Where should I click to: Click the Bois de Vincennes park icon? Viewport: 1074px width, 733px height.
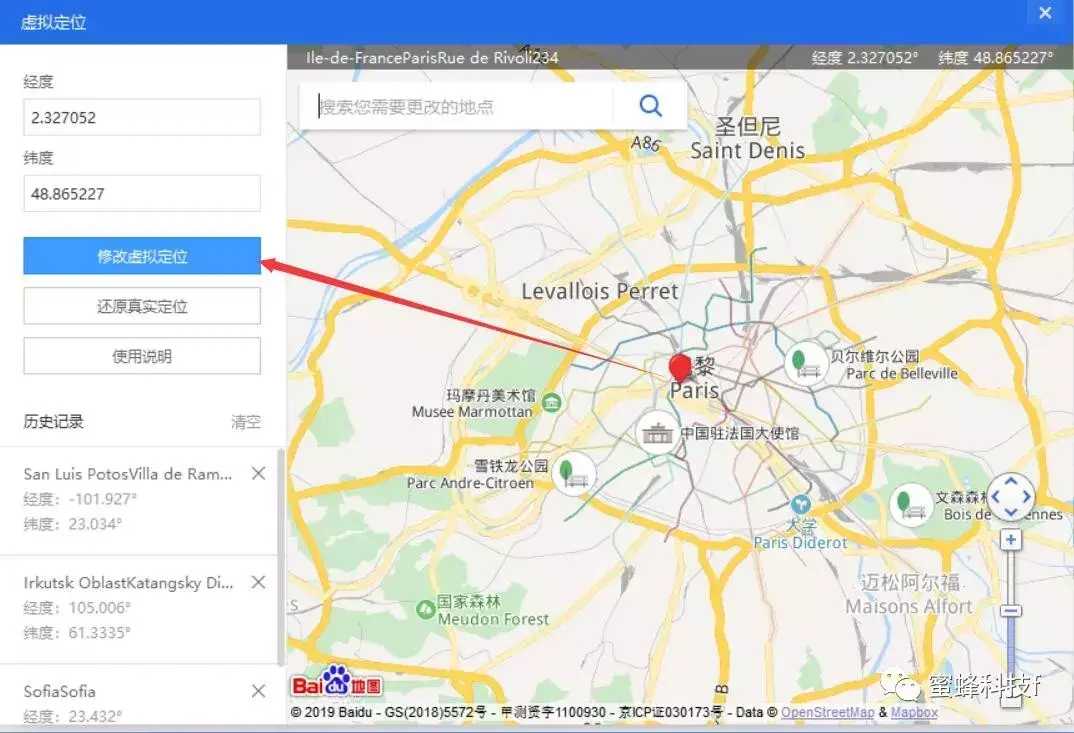click(x=911, y=505)
